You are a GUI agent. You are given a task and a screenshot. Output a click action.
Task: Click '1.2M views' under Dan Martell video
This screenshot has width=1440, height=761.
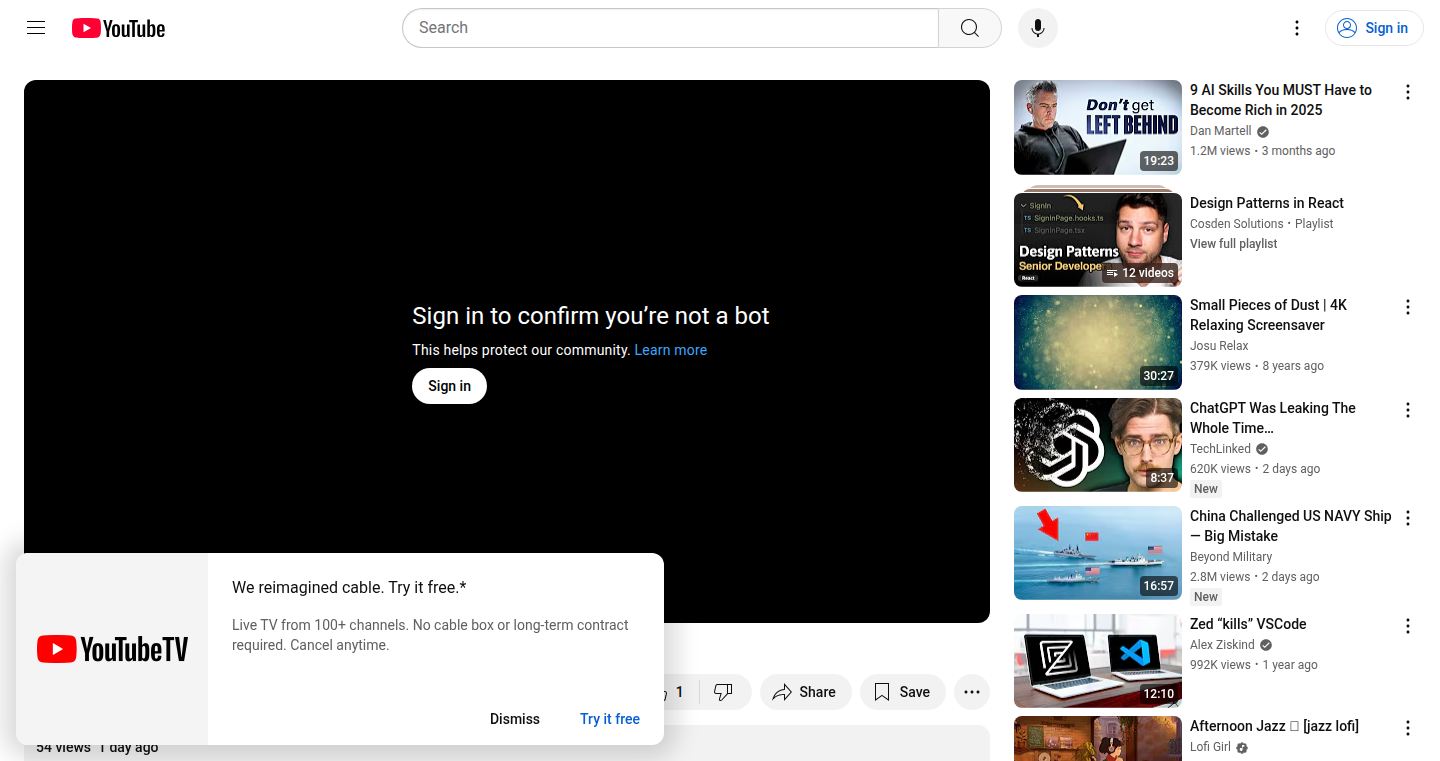[1220, 151]
